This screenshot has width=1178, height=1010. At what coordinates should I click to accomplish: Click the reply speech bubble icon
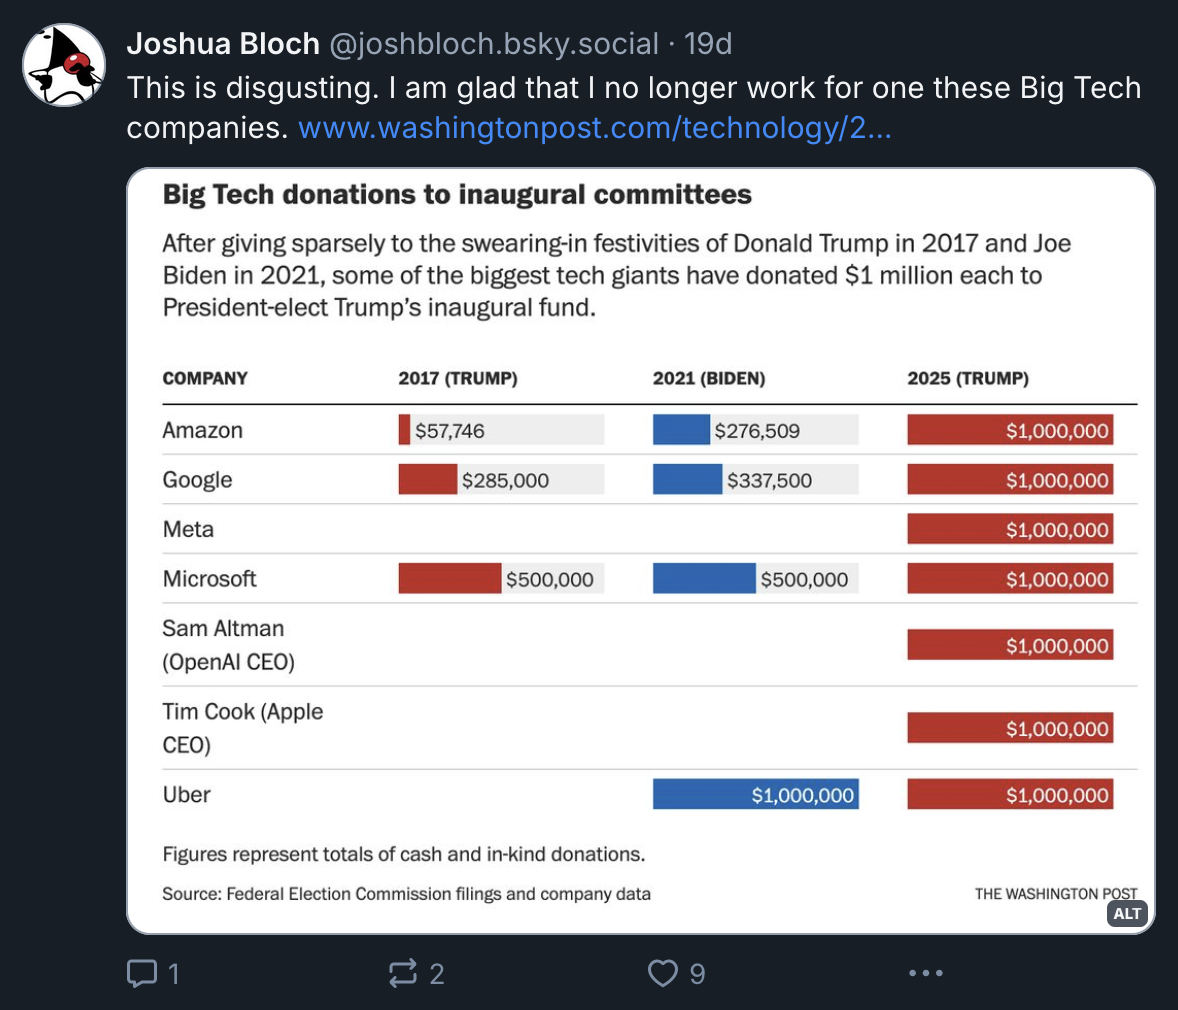142,973
